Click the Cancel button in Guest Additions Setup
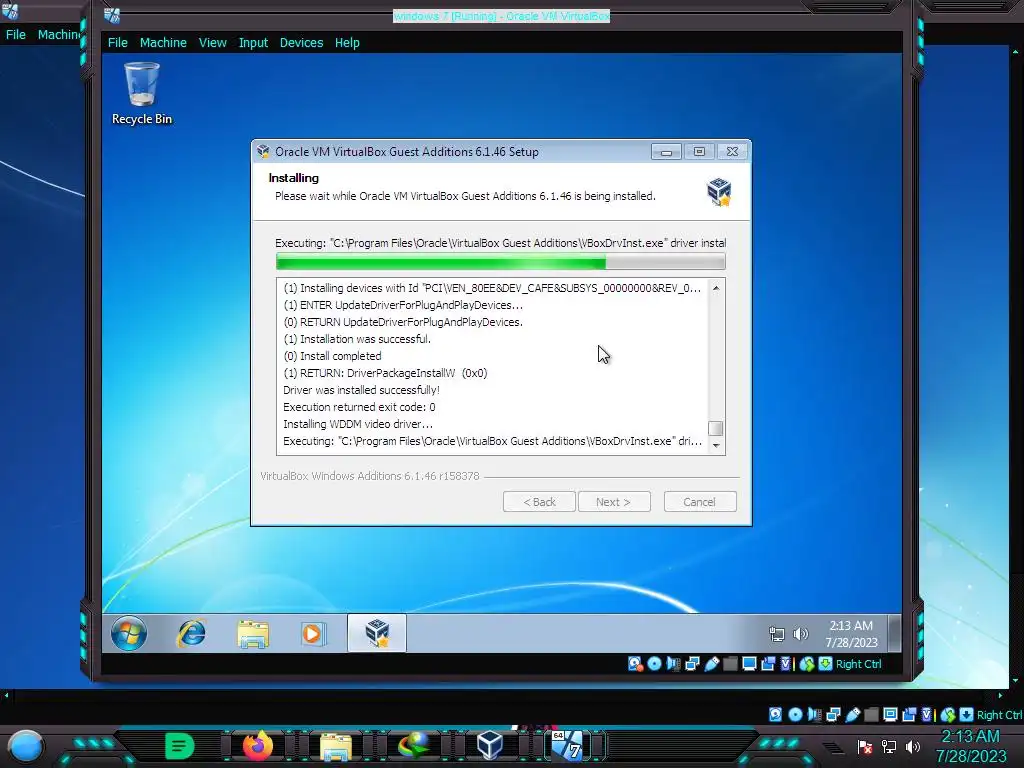This screenshot has height=768, width=1024. click(x=699, y=502)
